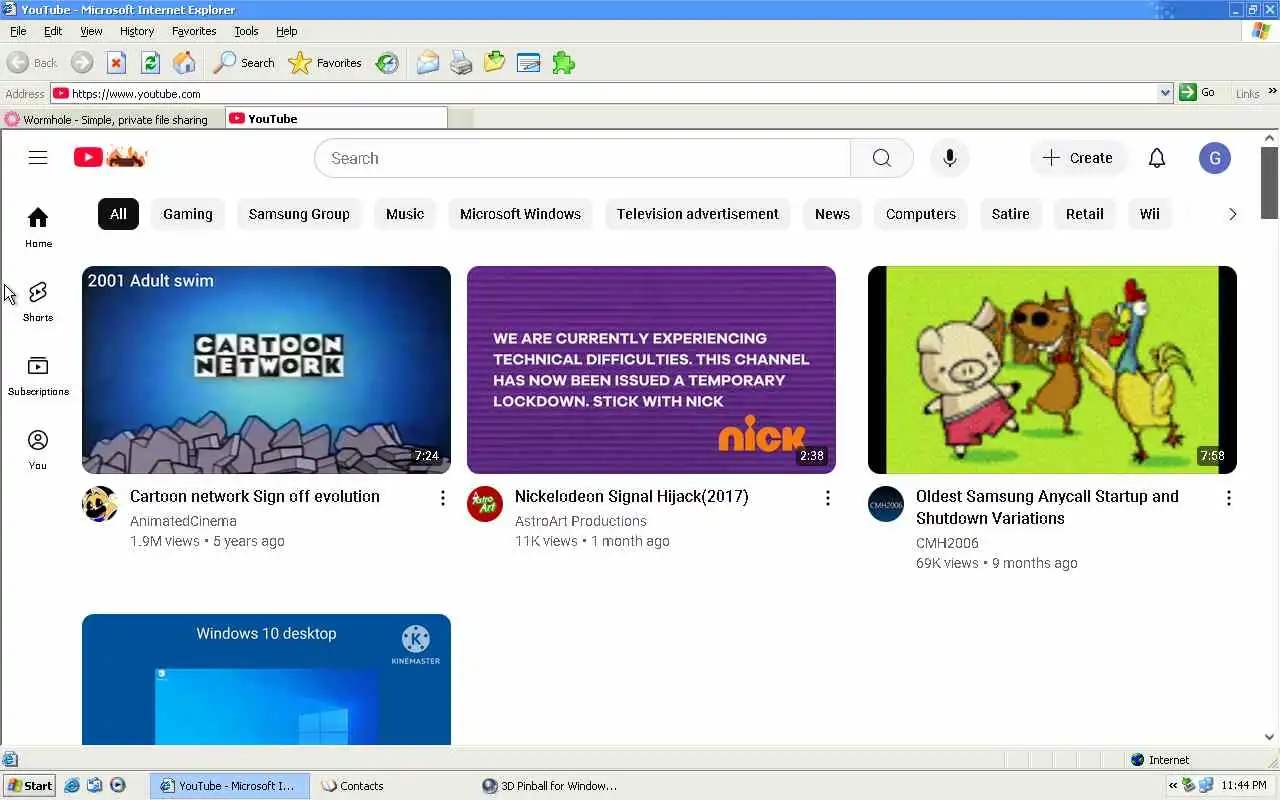Filter by Microsoft Windows chip
The image size is (1280, 800).
(x=520, y=214)
